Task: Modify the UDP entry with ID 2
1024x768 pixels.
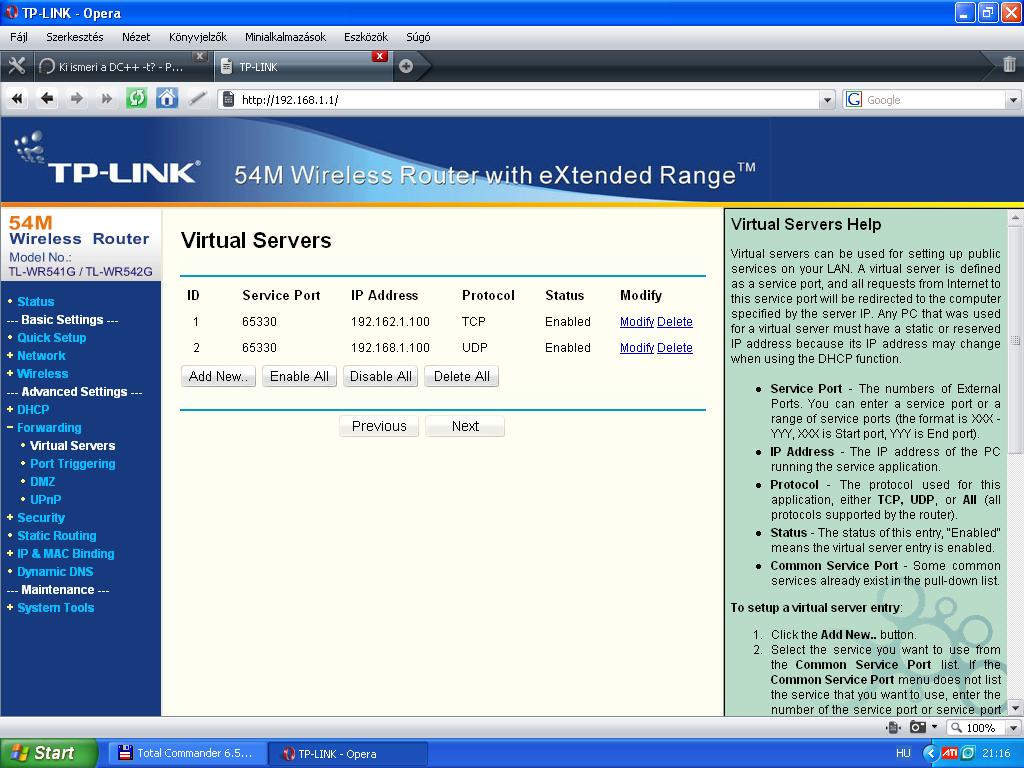Action: click(637, 348)
